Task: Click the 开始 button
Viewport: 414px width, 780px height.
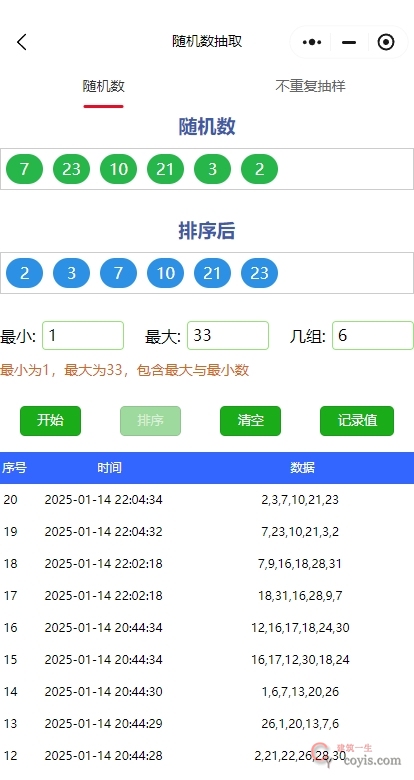Action: 50,421
